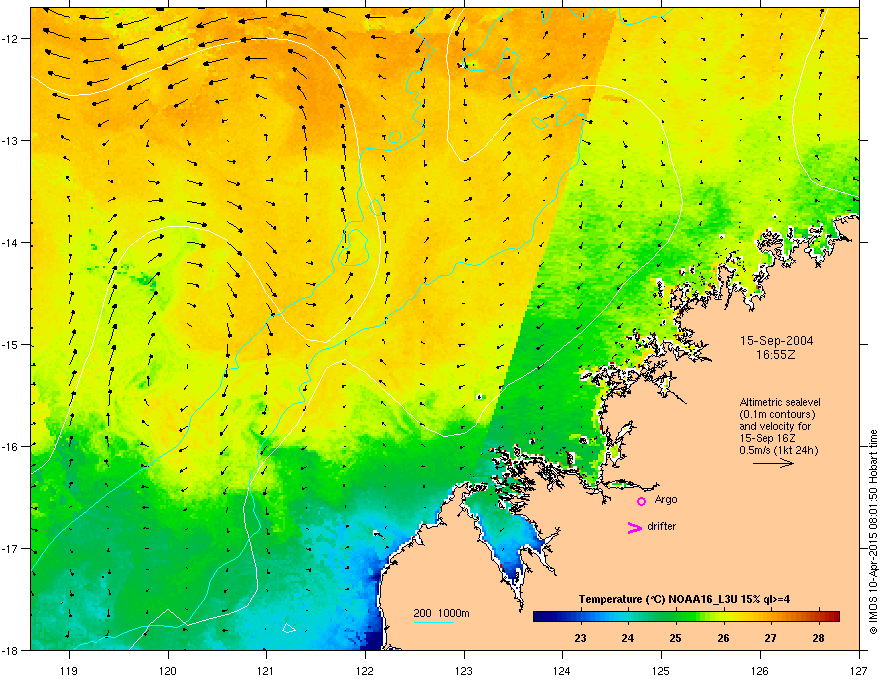Viewport: 880px width, 680px height.
Task: Click the temperature color bar
Action: (x=686, y=616)
